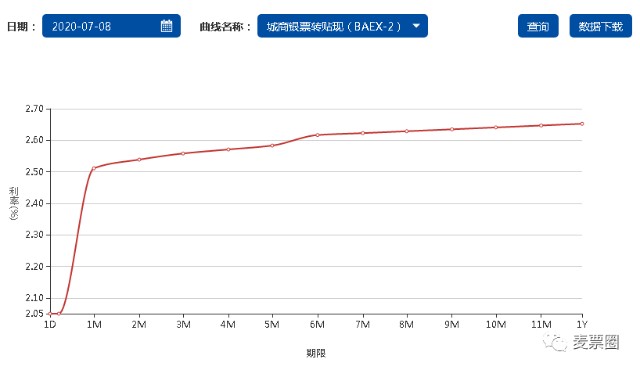Open the calendar icon in date field
Image resolution: width=640 pixels, height=370 pixels.
tap(166, 26)
